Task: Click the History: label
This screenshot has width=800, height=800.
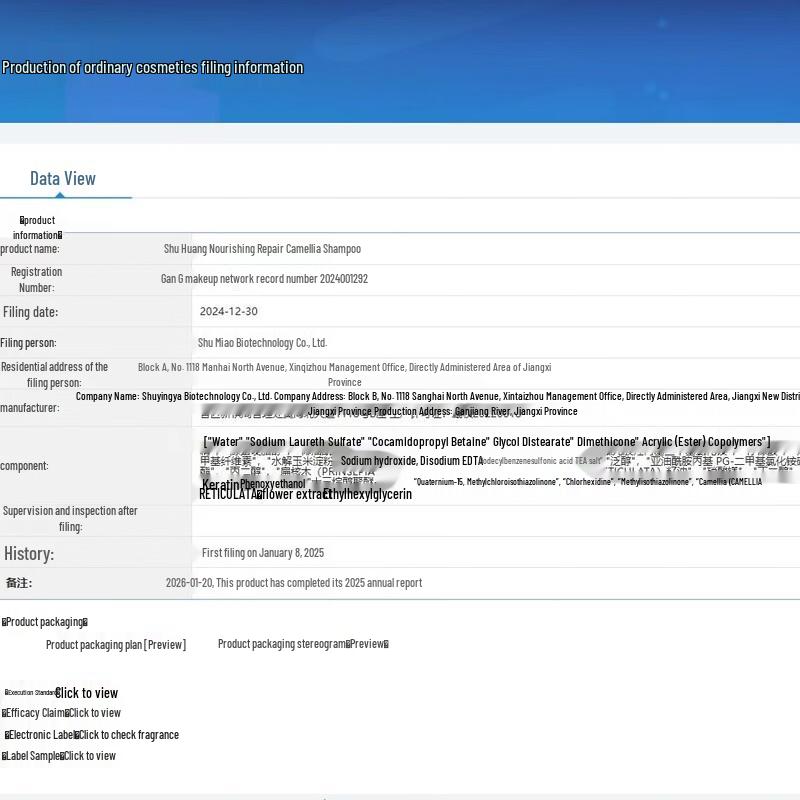Action: (29, 554)
